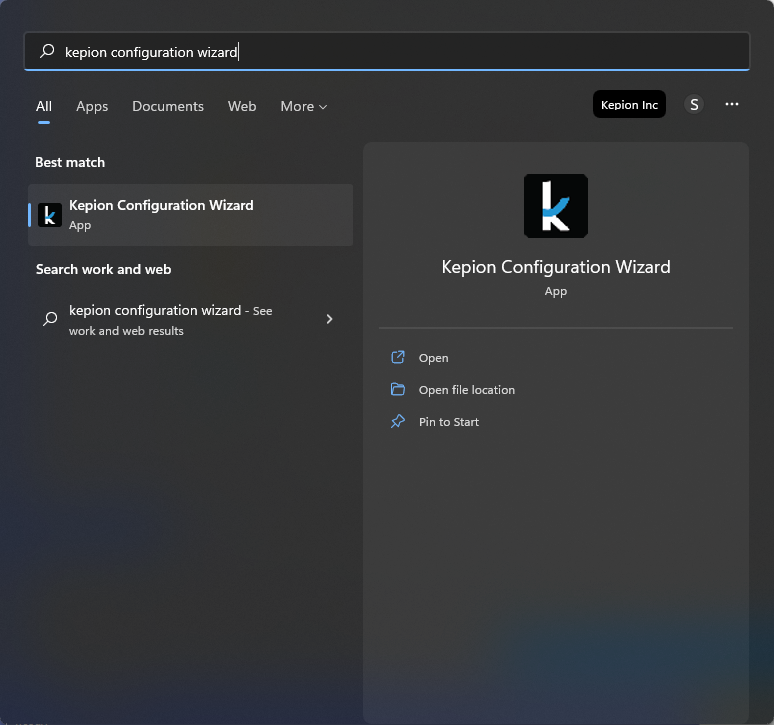Click the search field containing kepion configuration wizard

click(387, 51)
